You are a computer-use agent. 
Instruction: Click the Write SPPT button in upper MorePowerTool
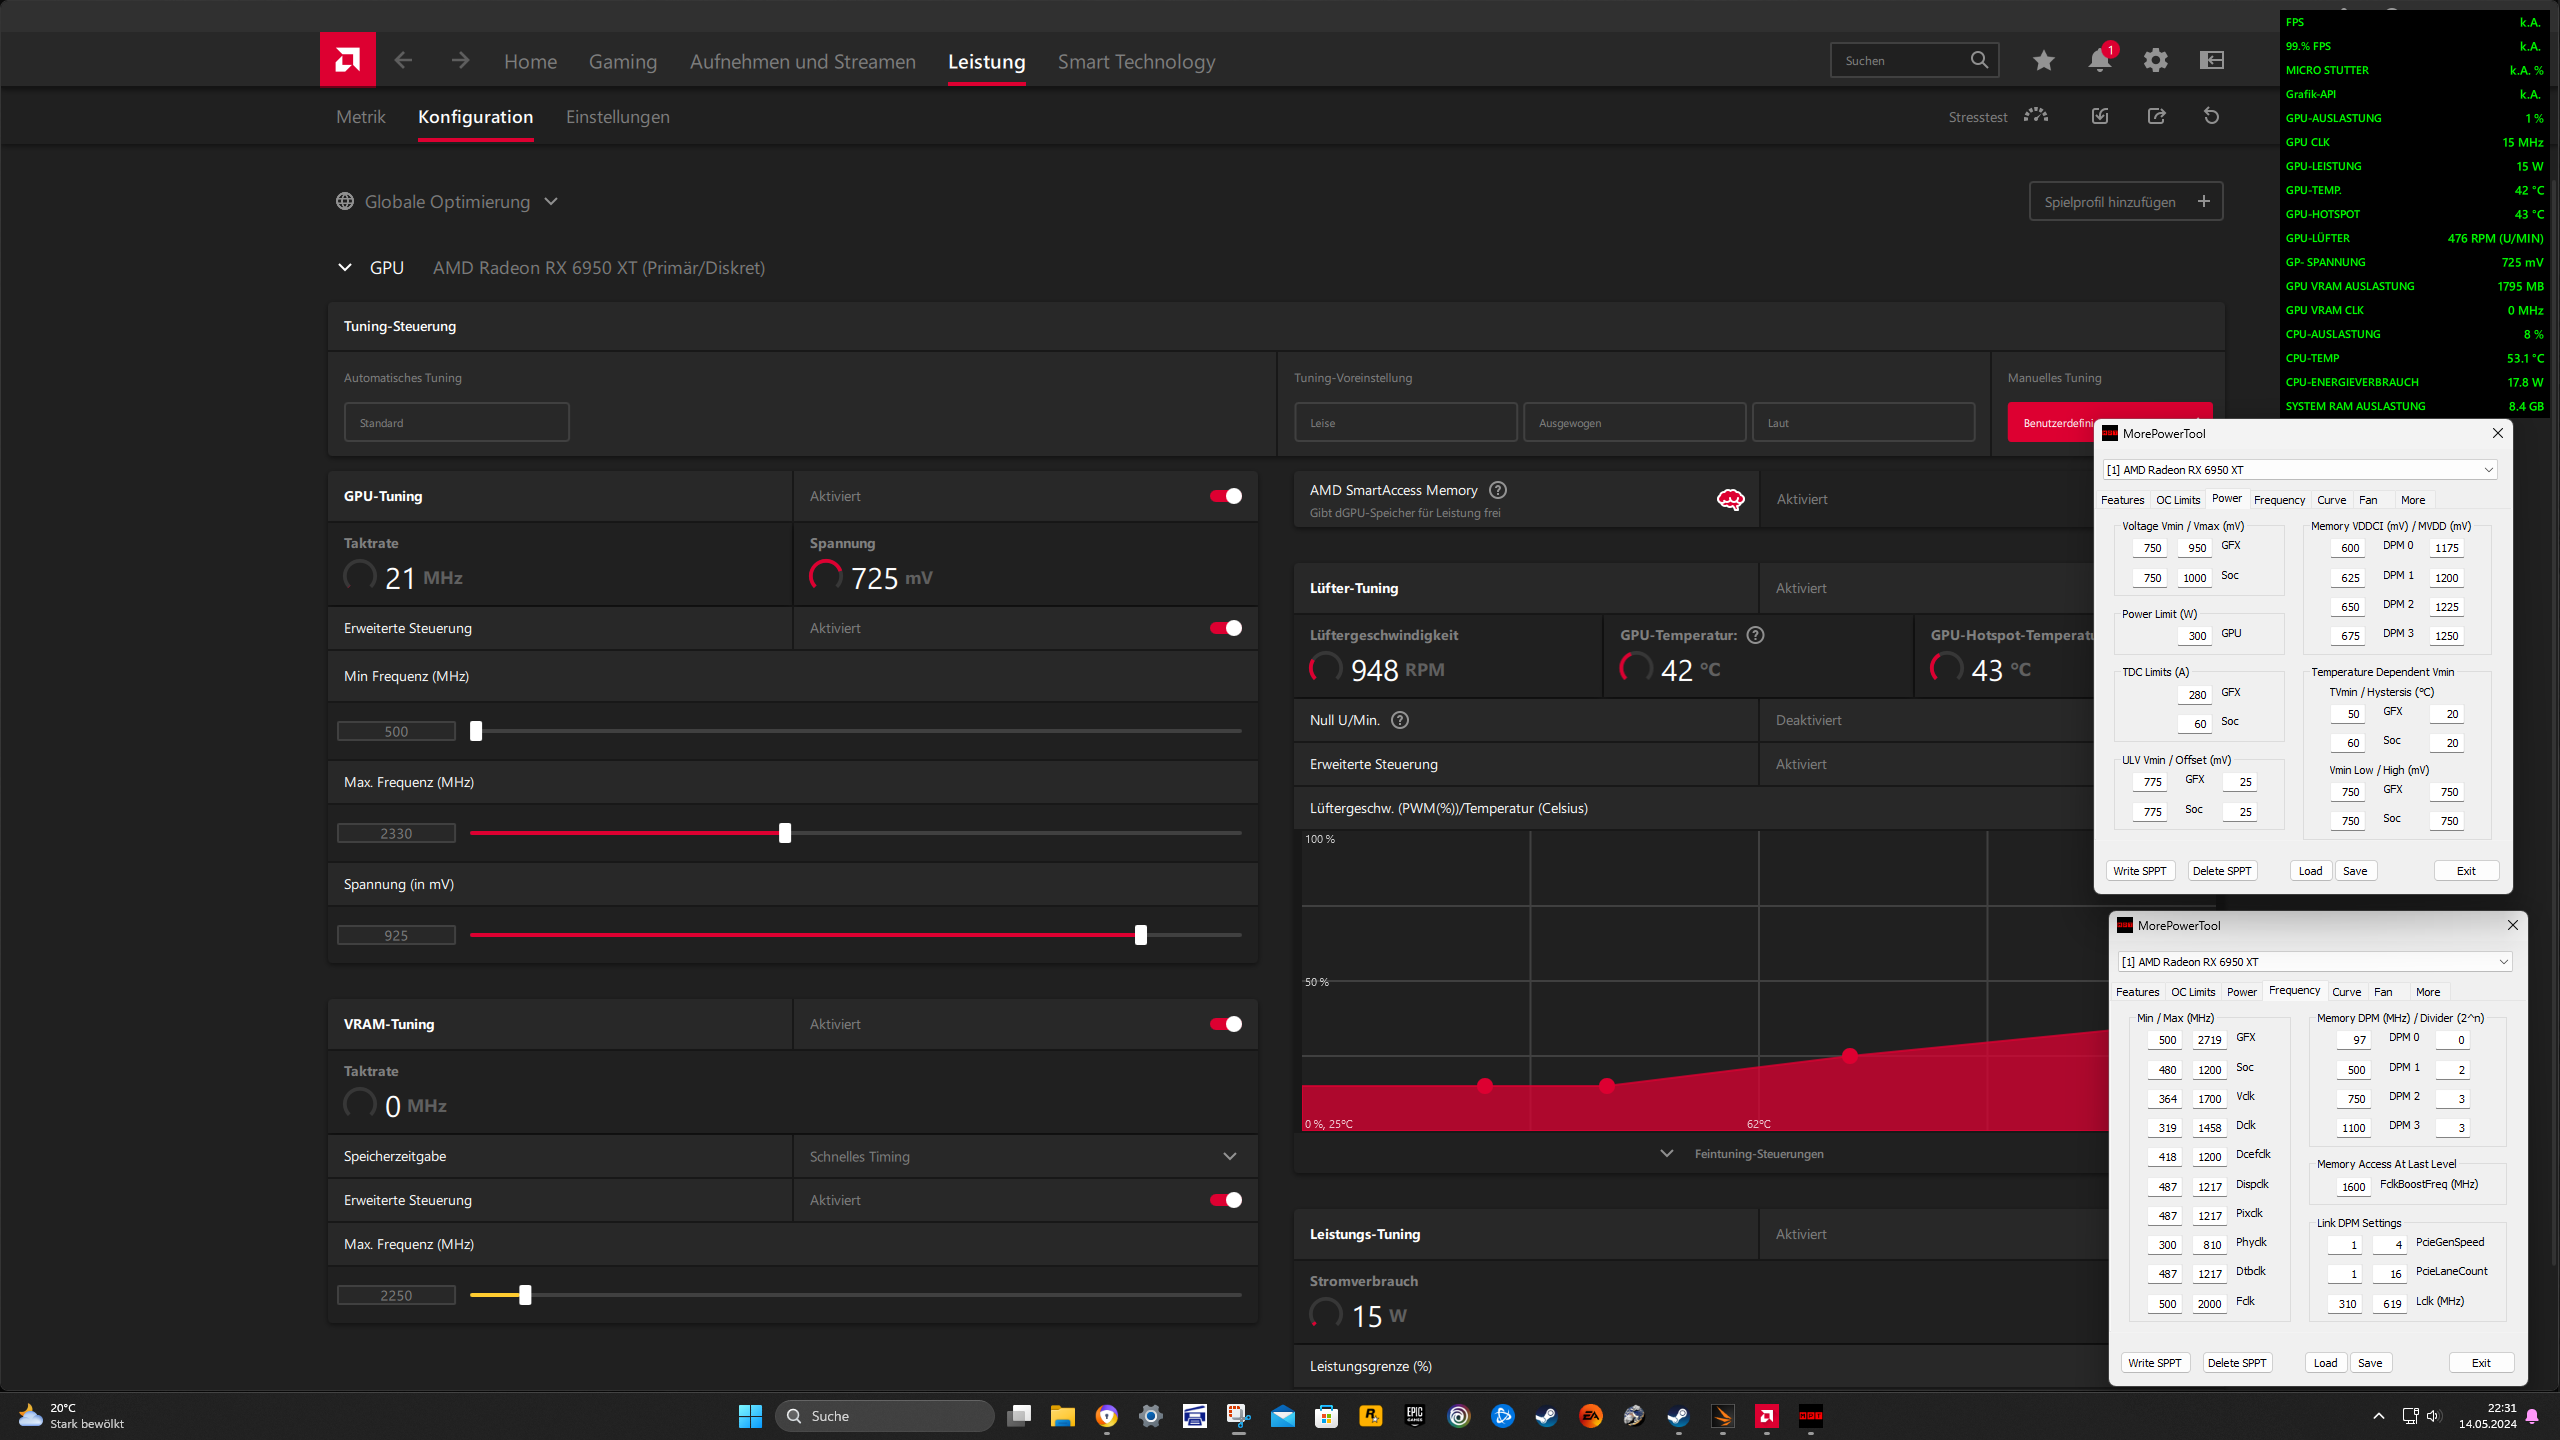pyautogui.click(x=2139, y=871)
